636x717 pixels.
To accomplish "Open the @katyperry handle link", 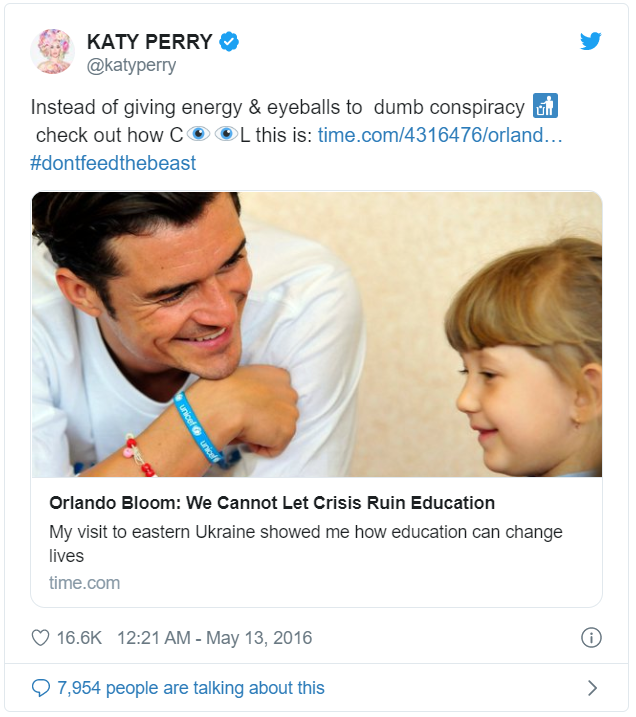I will [x=131, y=66].
